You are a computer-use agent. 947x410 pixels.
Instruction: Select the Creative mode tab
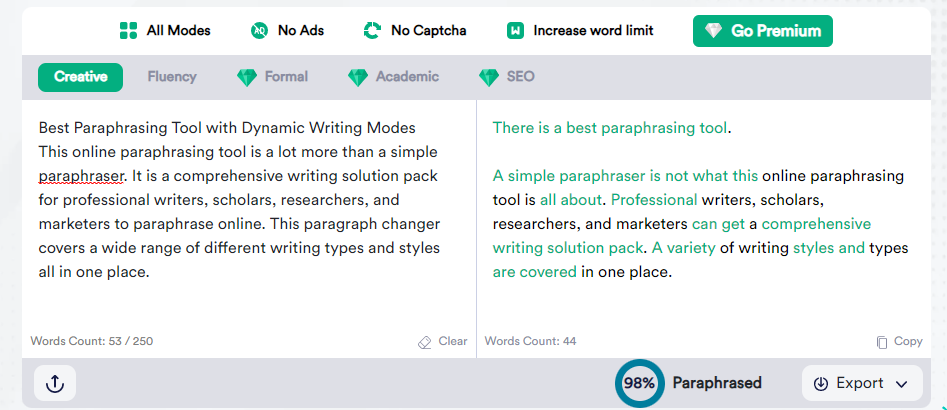coord(80,77)
